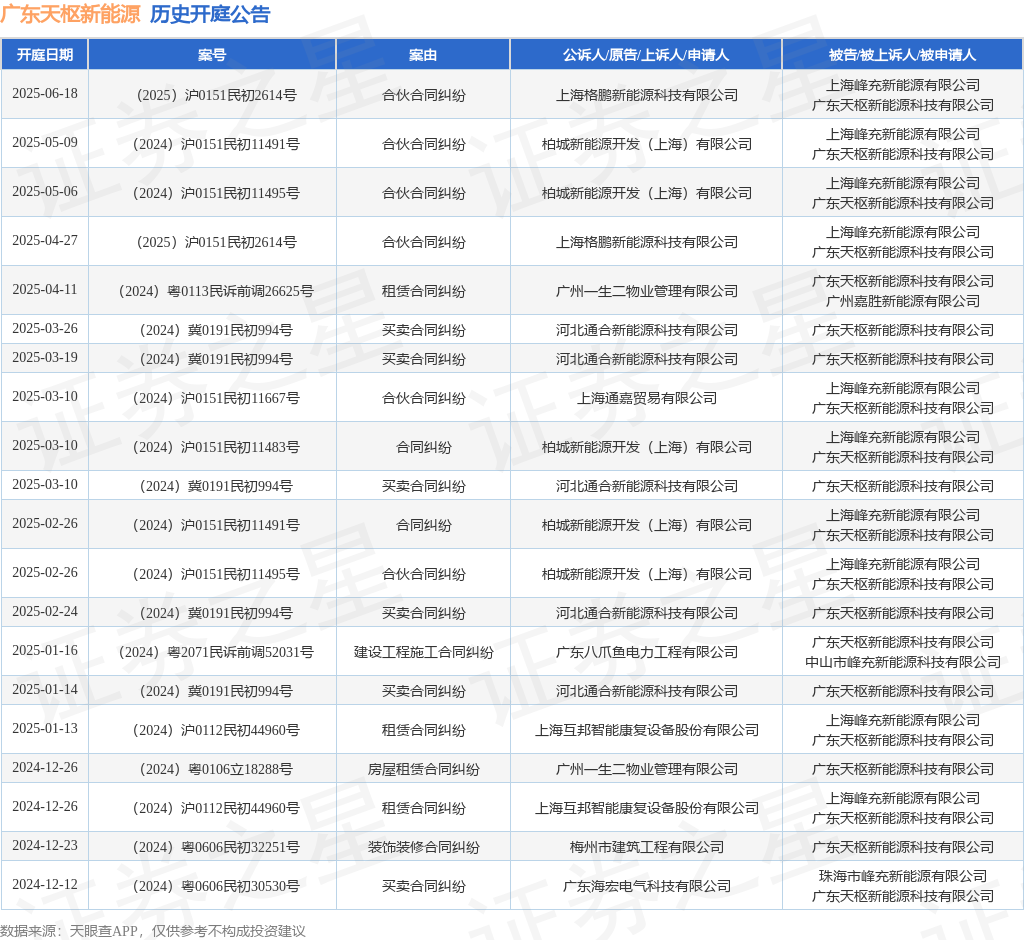The image size is (1024, 940).
Task: Click case number 沪0151民初11495号 in 2025-05-06 row
Action: point(216,193)
